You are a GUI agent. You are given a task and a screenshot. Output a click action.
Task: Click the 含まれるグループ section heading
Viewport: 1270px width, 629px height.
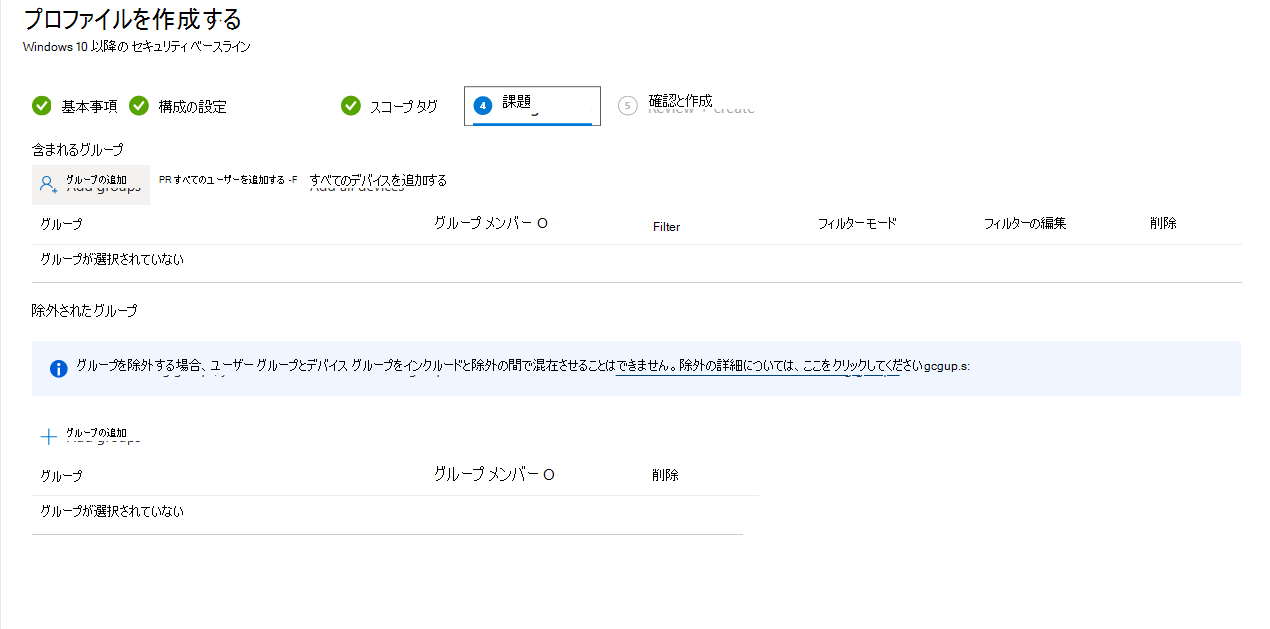(77, 150)
